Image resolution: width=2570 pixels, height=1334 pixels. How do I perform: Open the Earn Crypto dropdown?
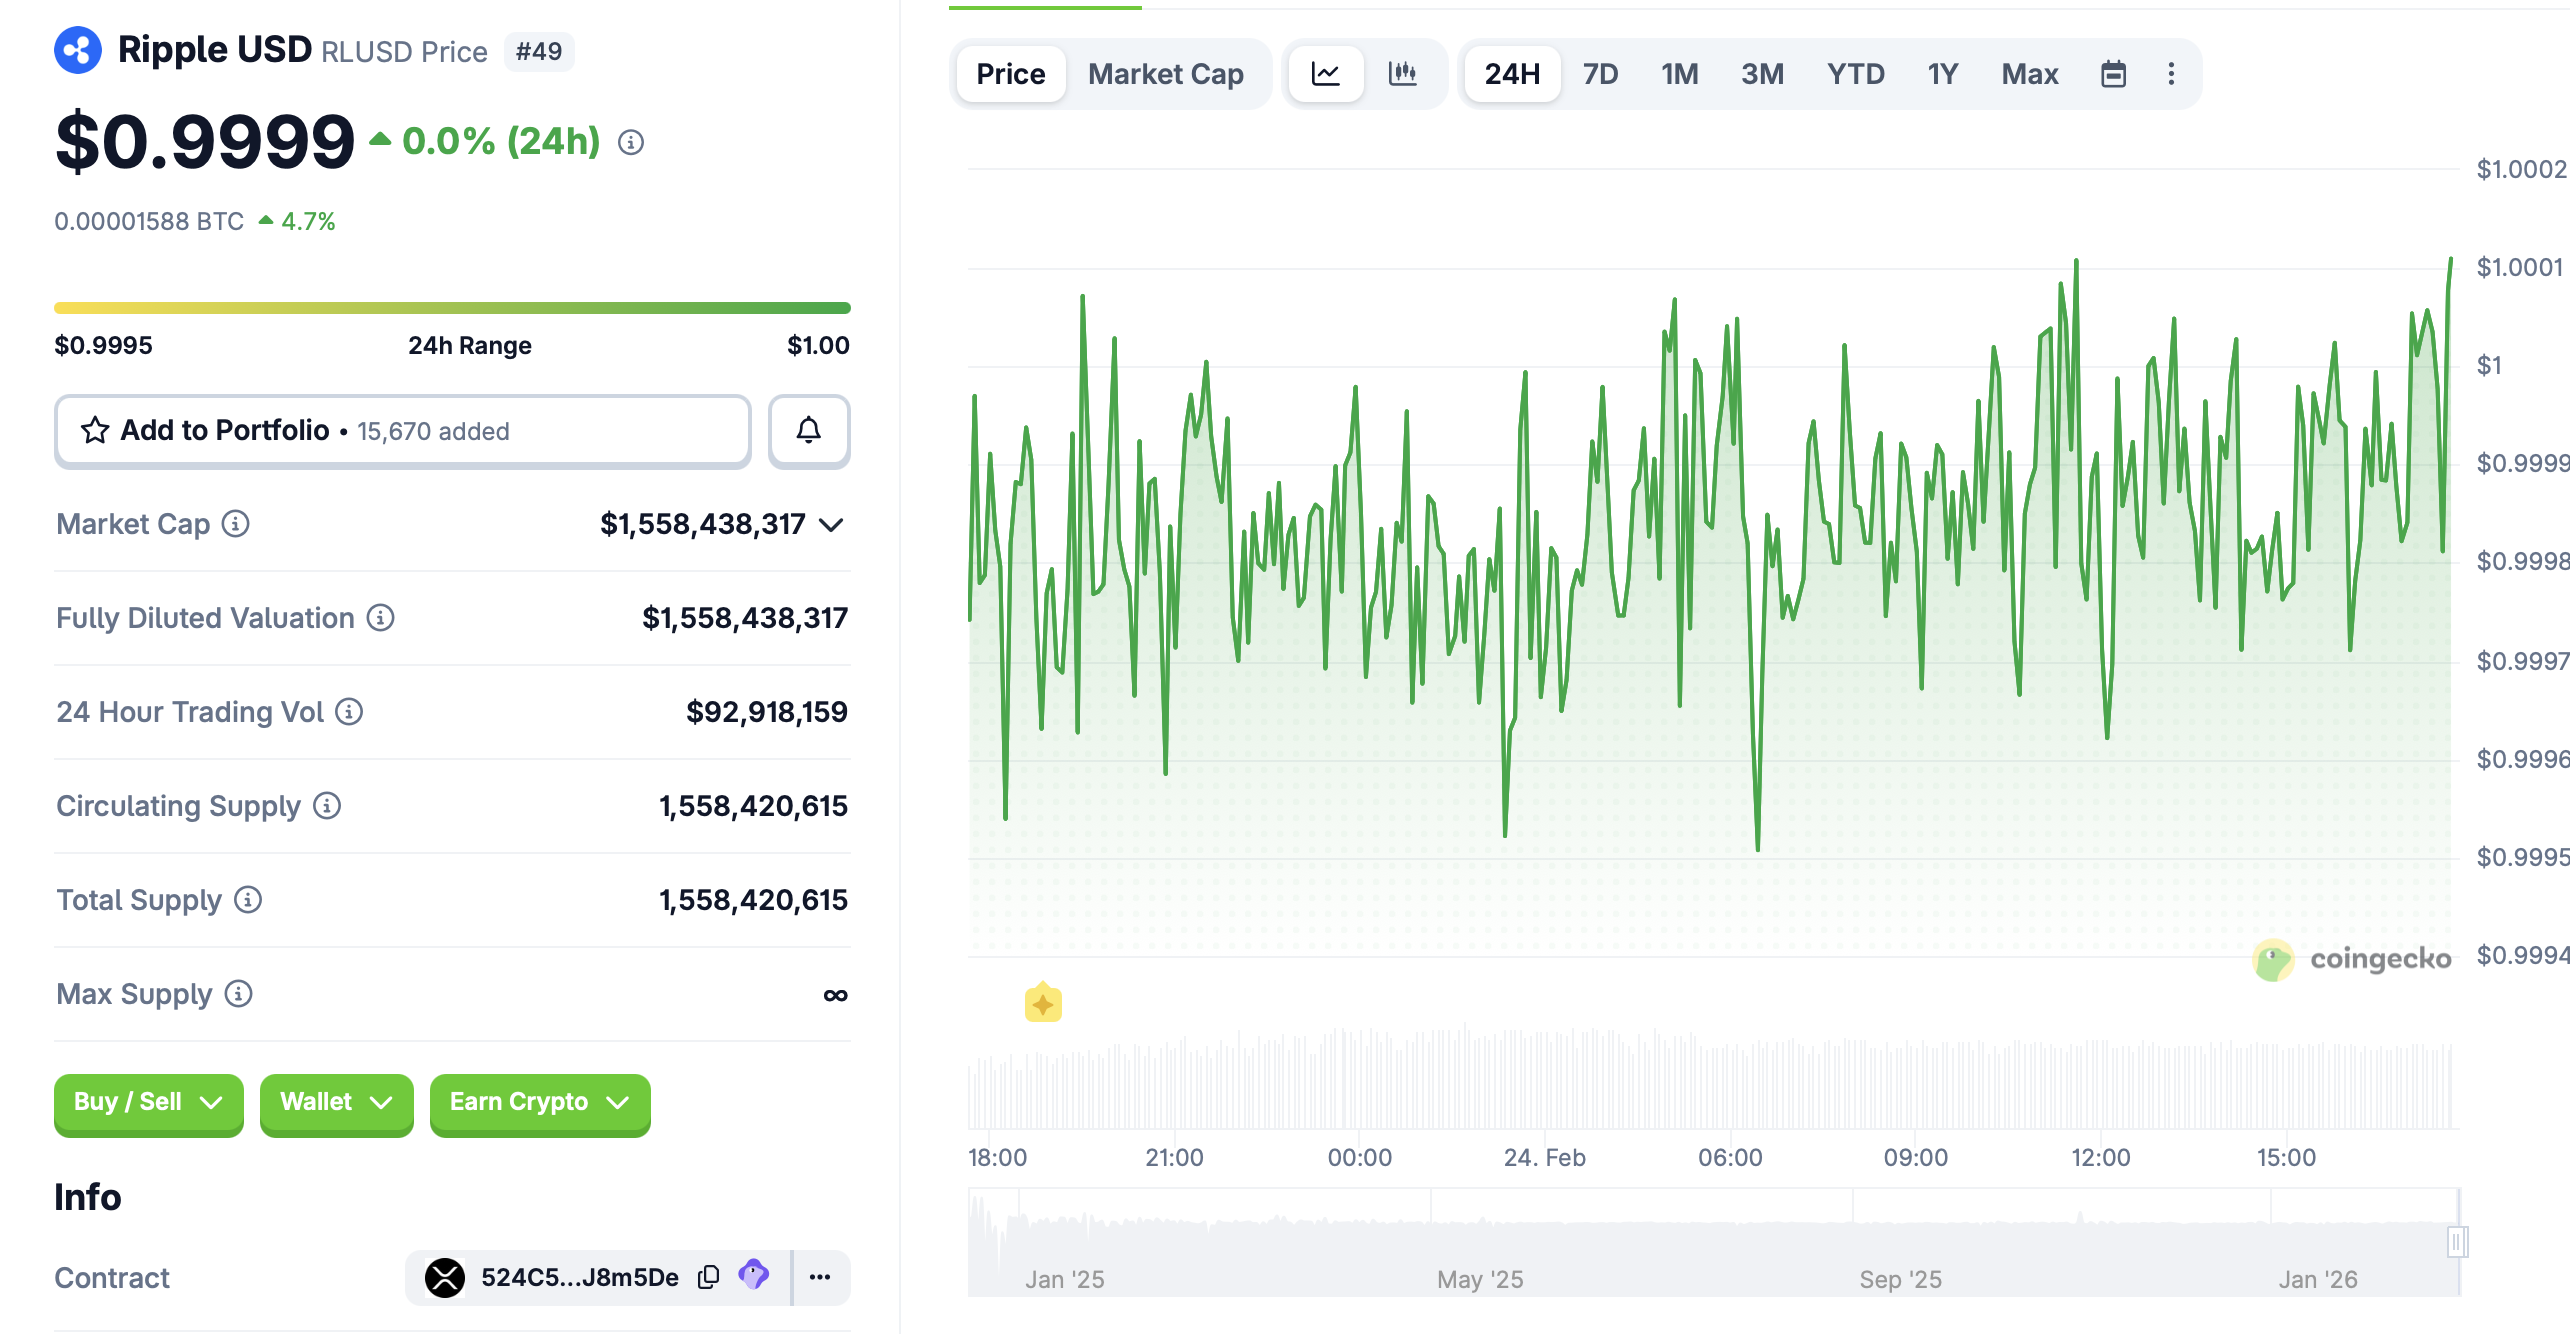pos(539,1102)
